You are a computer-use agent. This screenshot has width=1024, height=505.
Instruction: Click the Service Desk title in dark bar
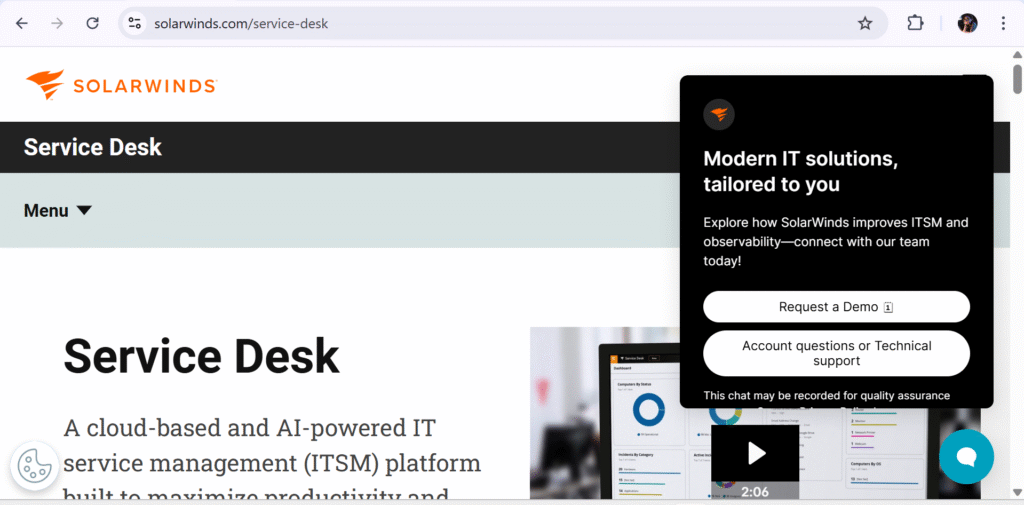93,147
